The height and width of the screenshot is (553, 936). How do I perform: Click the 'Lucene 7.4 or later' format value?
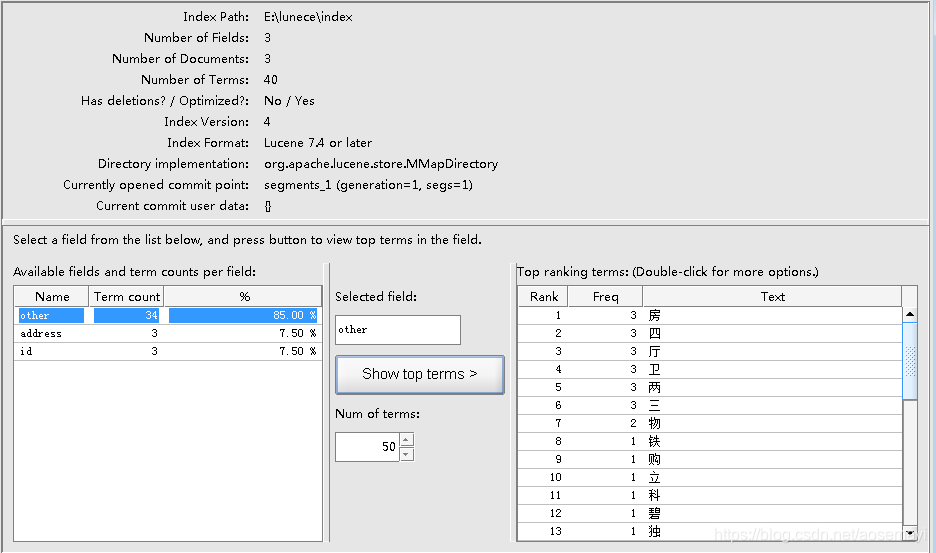[318, 143]
